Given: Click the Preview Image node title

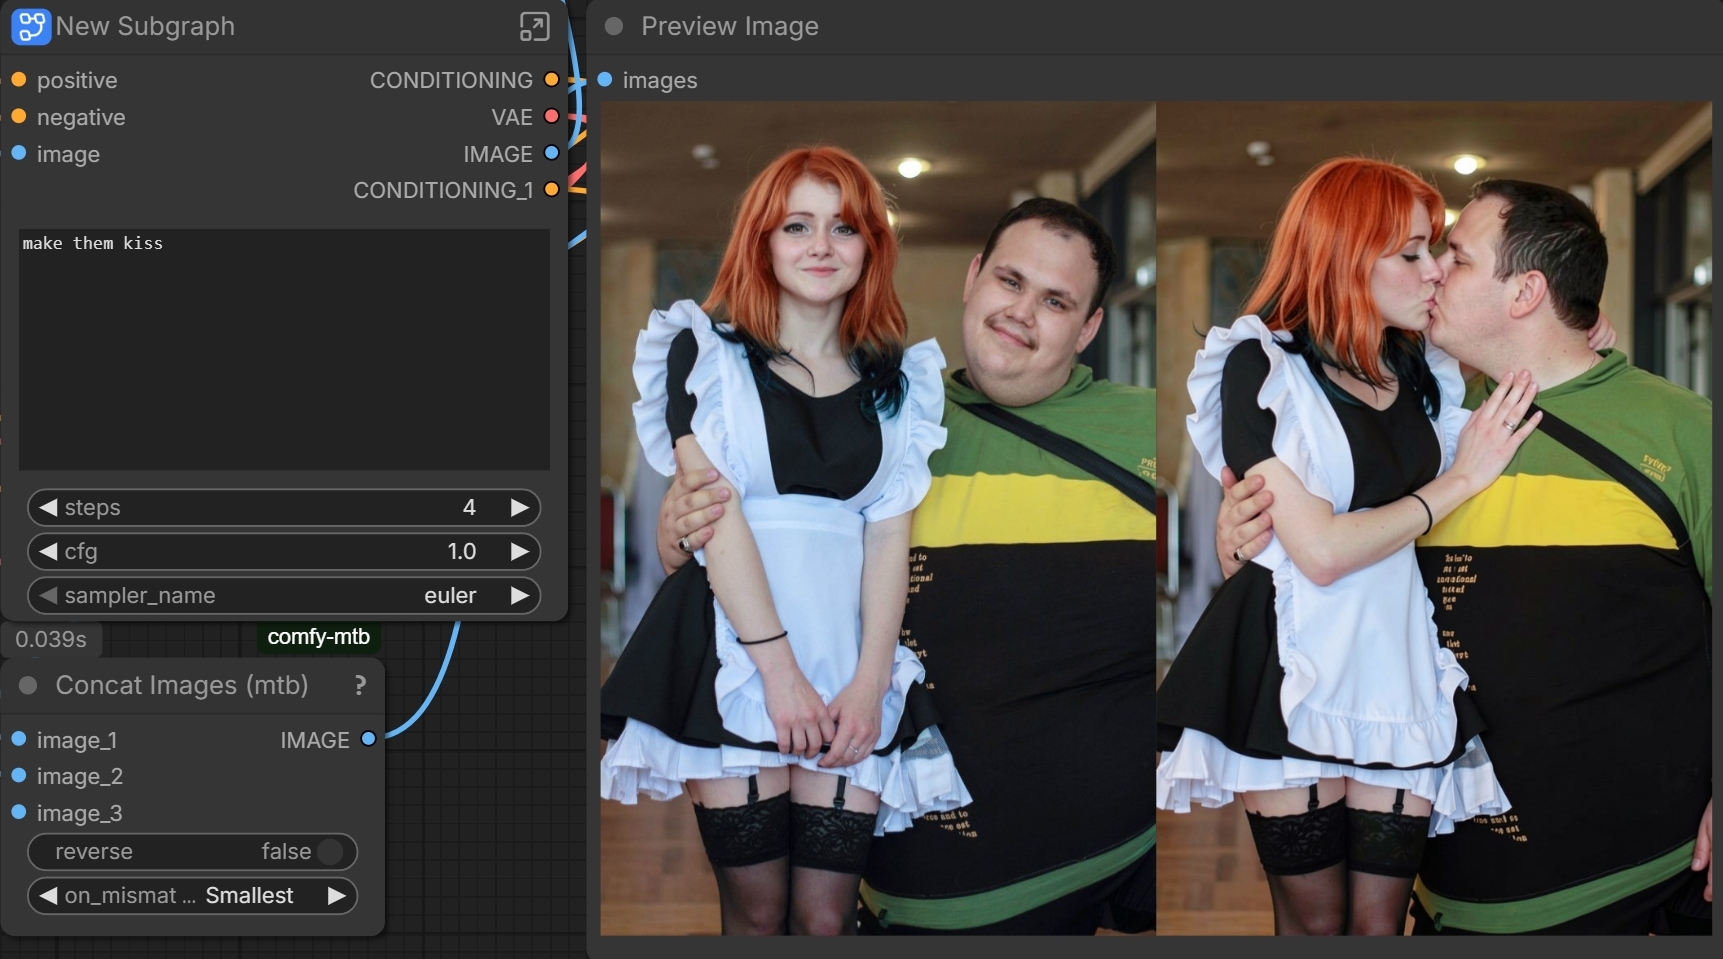Looking at the screenshot, I should click(730, 26).
